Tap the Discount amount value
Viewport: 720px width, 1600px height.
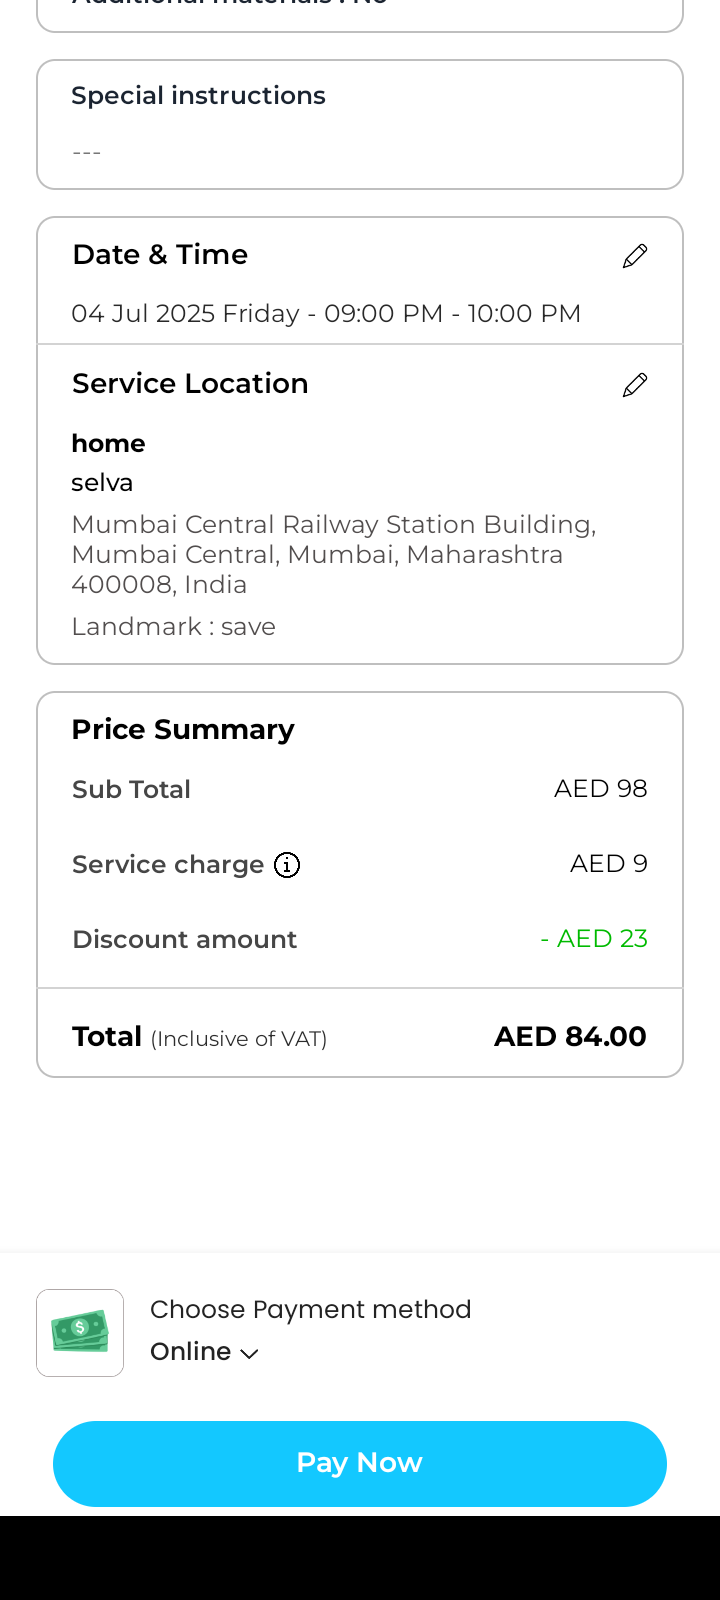click(x=594, y=939)
